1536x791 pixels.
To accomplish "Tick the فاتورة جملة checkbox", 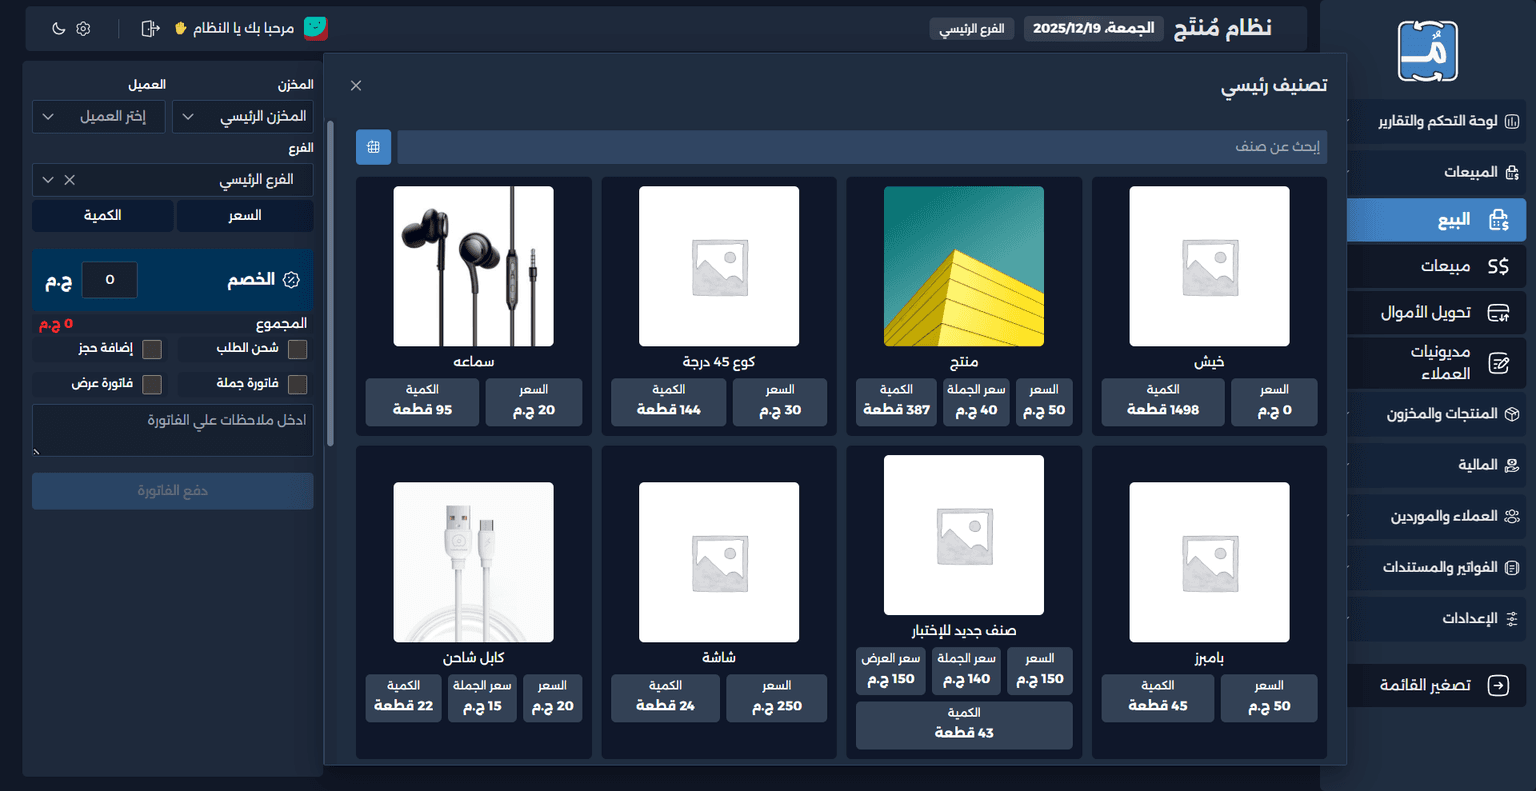I will click(x=297, y=384).
